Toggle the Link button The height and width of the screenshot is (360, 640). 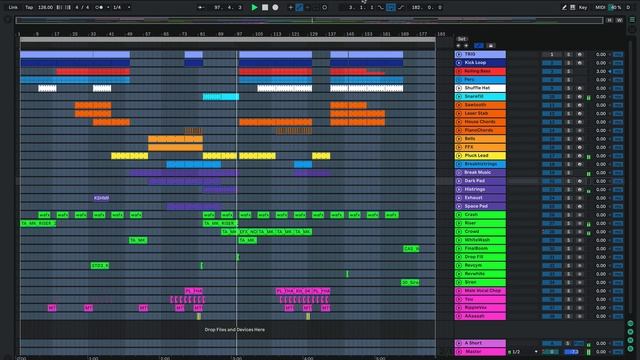(13, 7)
